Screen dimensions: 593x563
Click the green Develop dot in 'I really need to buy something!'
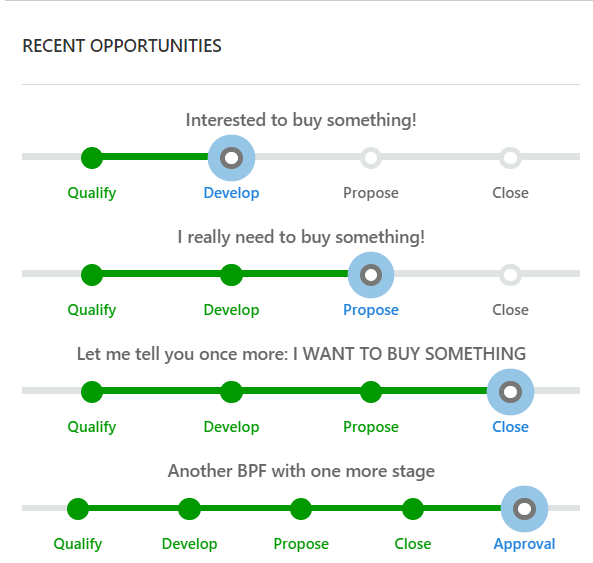point(231,275)
